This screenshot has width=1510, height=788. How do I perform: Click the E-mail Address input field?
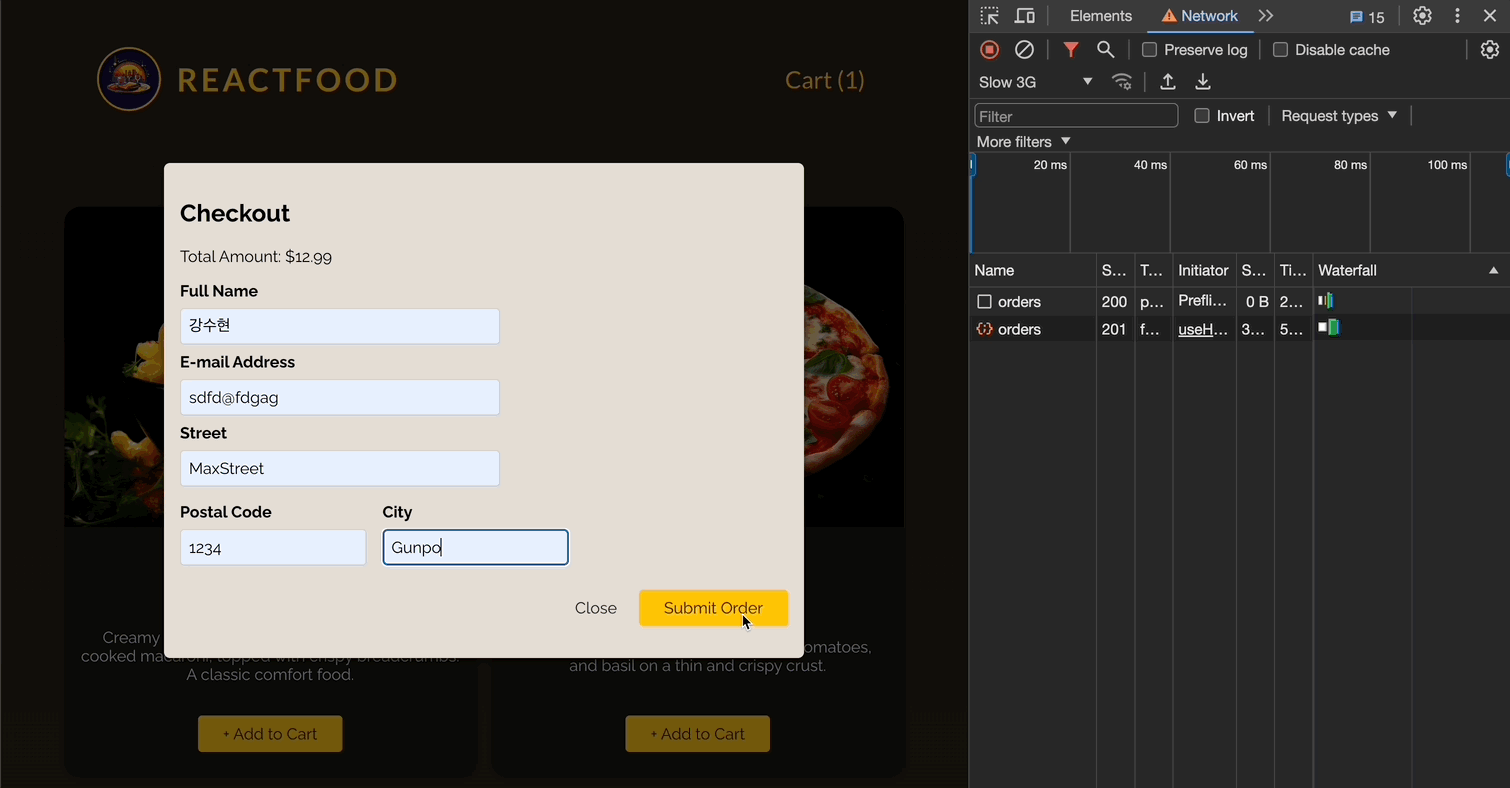[x=340, y=397]
